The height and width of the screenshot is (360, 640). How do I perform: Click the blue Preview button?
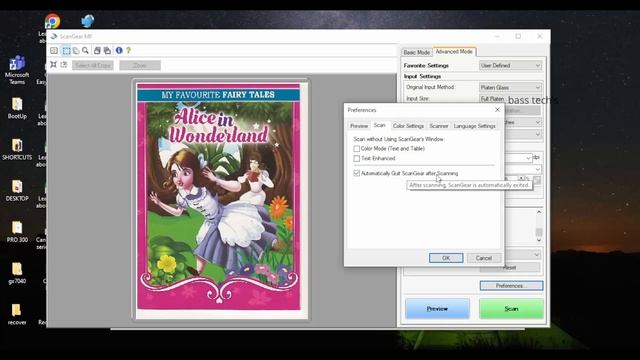pyautogui.click(x=437, y=309)
